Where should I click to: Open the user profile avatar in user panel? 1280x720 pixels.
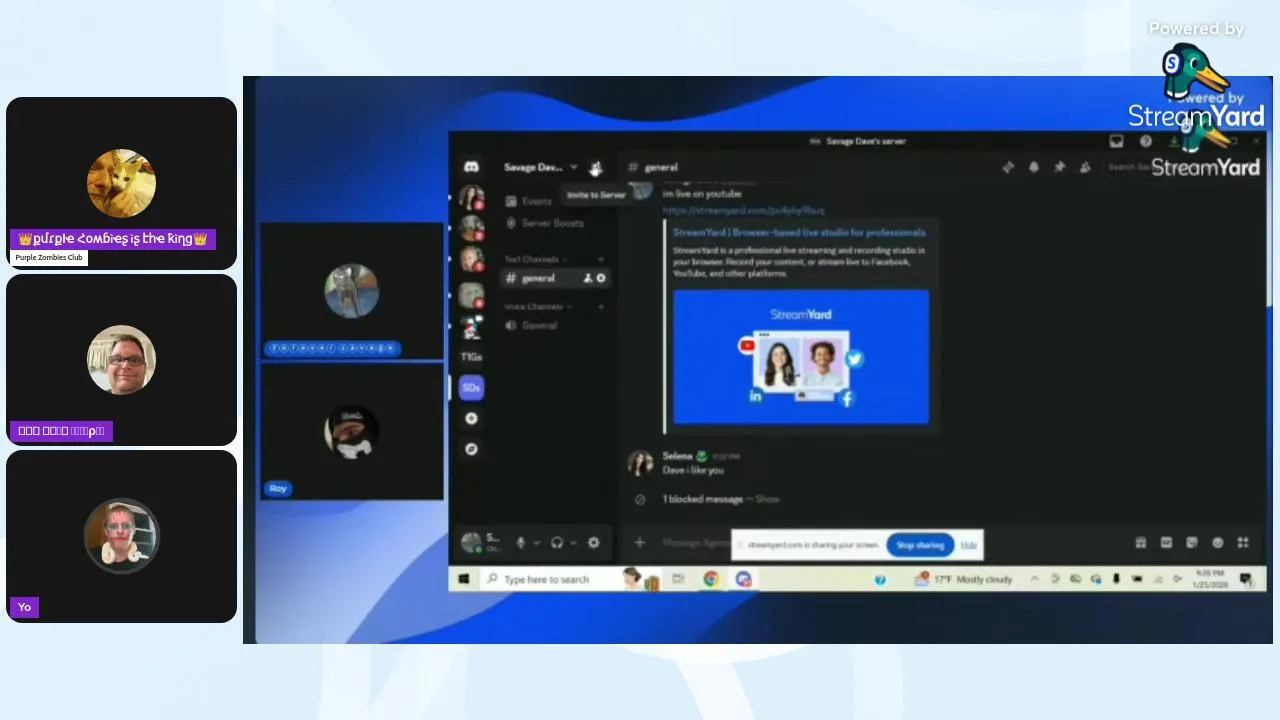click(470, 542)
